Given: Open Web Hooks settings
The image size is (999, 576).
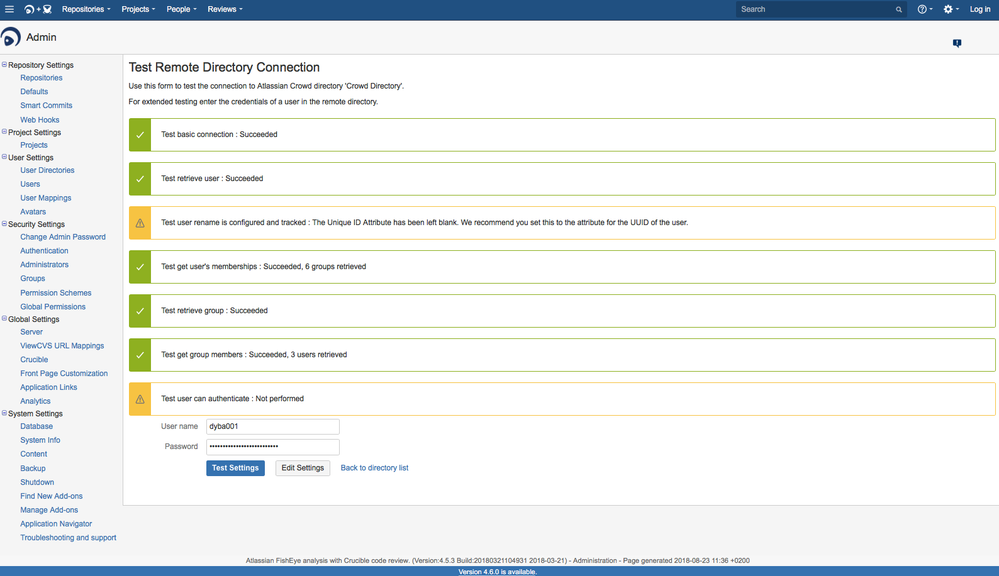Looking at the screenshot, I should click(40, 120).
